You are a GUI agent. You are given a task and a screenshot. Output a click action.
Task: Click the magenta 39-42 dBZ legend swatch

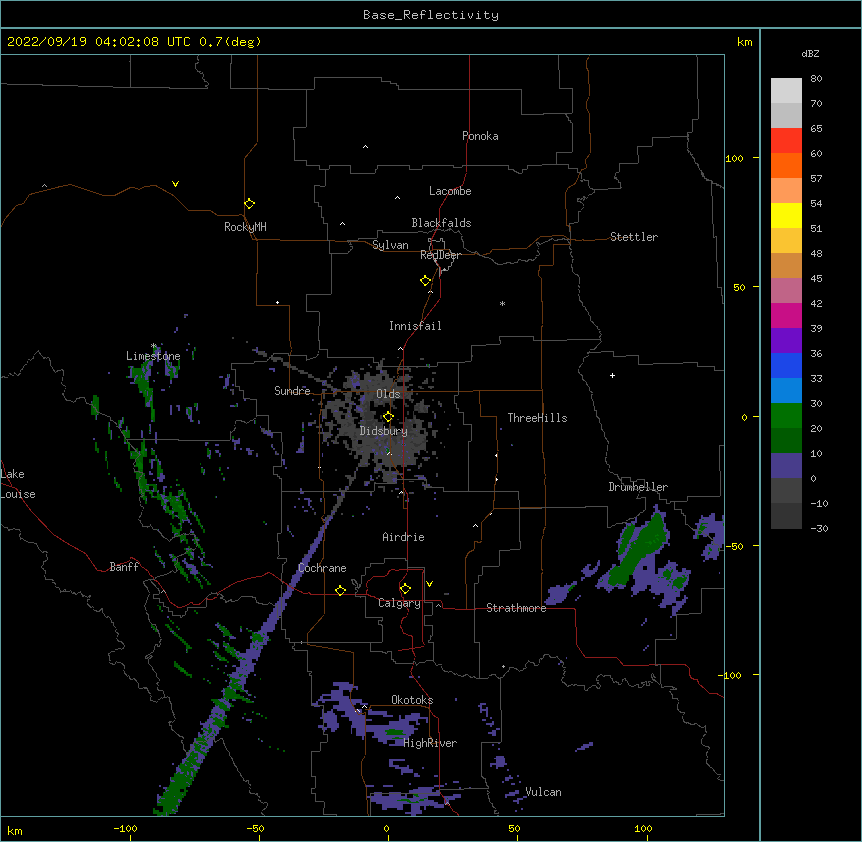pyautogui.click(x=786, y=315)
